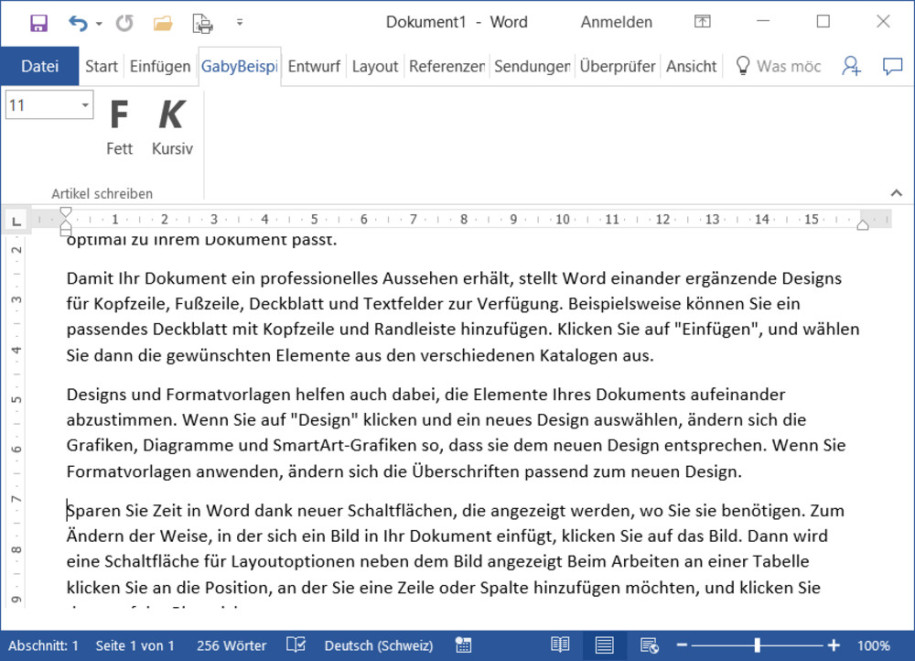The height and width of the screenshot is (661, 915).
Task: Click Anmelden to sign in
Action: [616, 22]
